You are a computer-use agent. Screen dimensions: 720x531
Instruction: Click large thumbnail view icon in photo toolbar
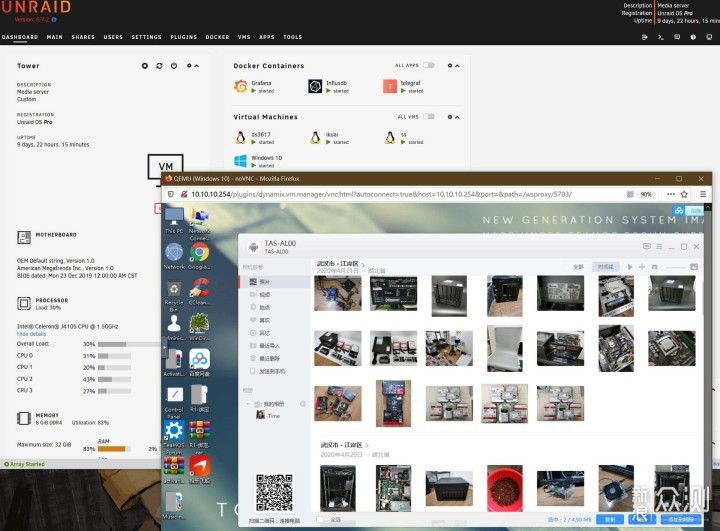point(694,267)
